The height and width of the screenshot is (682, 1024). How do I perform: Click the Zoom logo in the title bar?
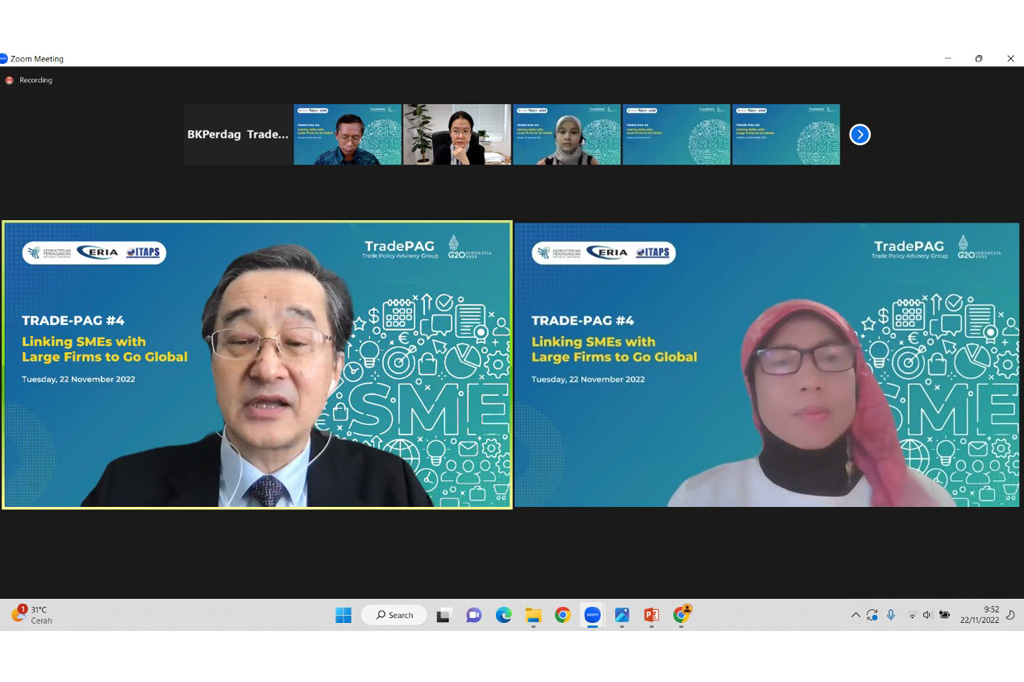(3, 59)
